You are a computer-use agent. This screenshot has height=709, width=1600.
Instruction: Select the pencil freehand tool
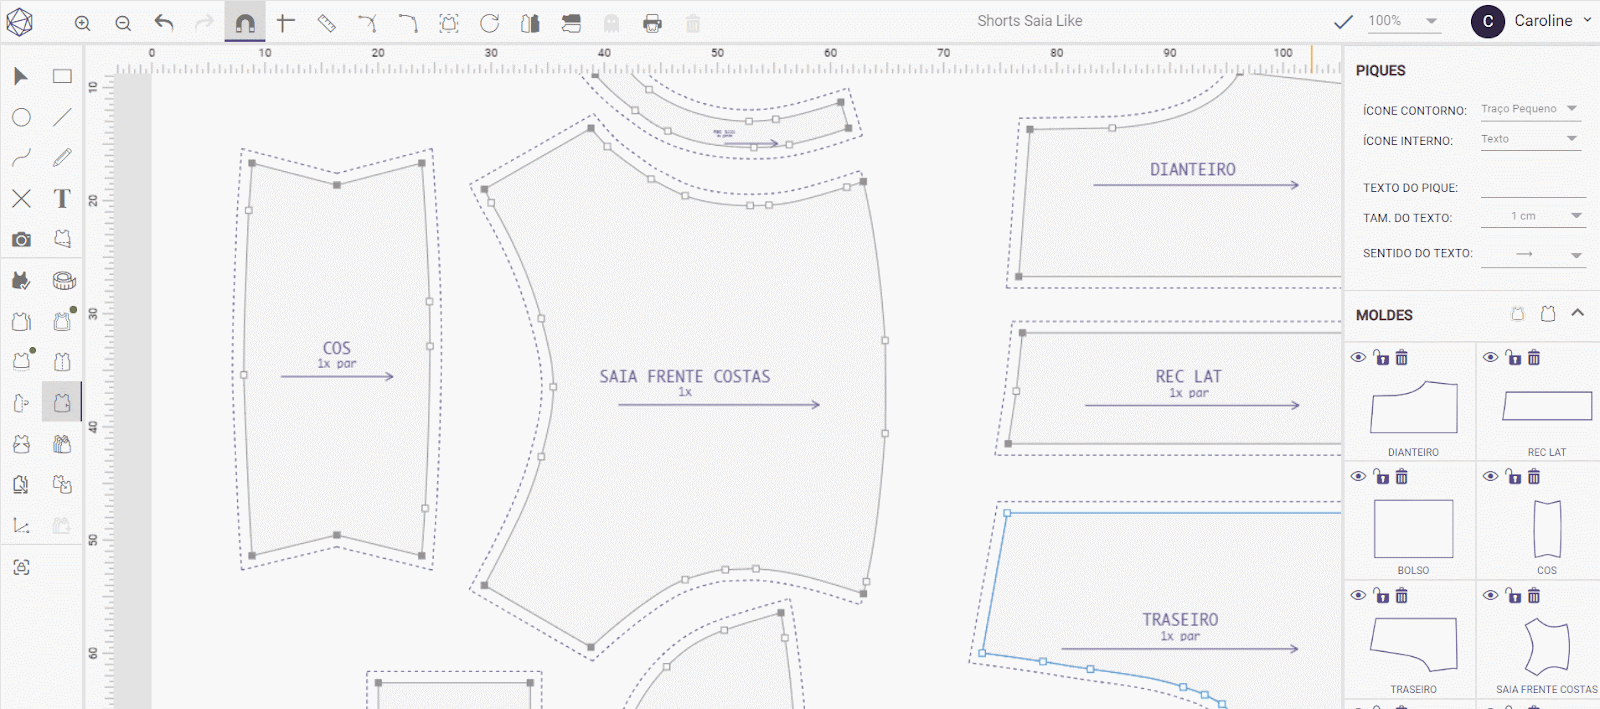coord(62,158)
